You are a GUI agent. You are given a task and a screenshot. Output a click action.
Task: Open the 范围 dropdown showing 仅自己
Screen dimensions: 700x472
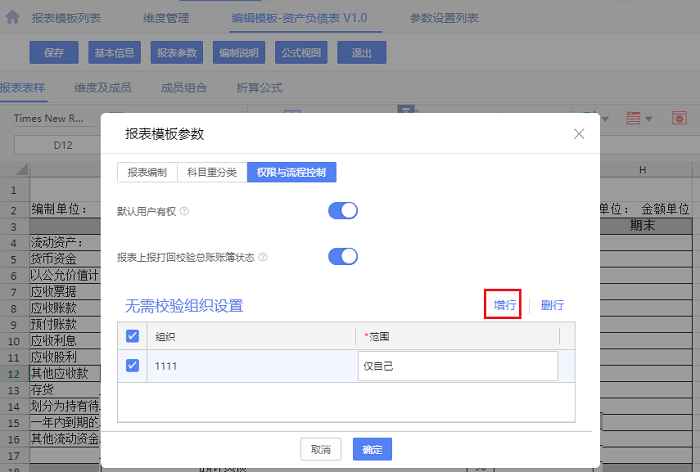click(x=457, y=366)
